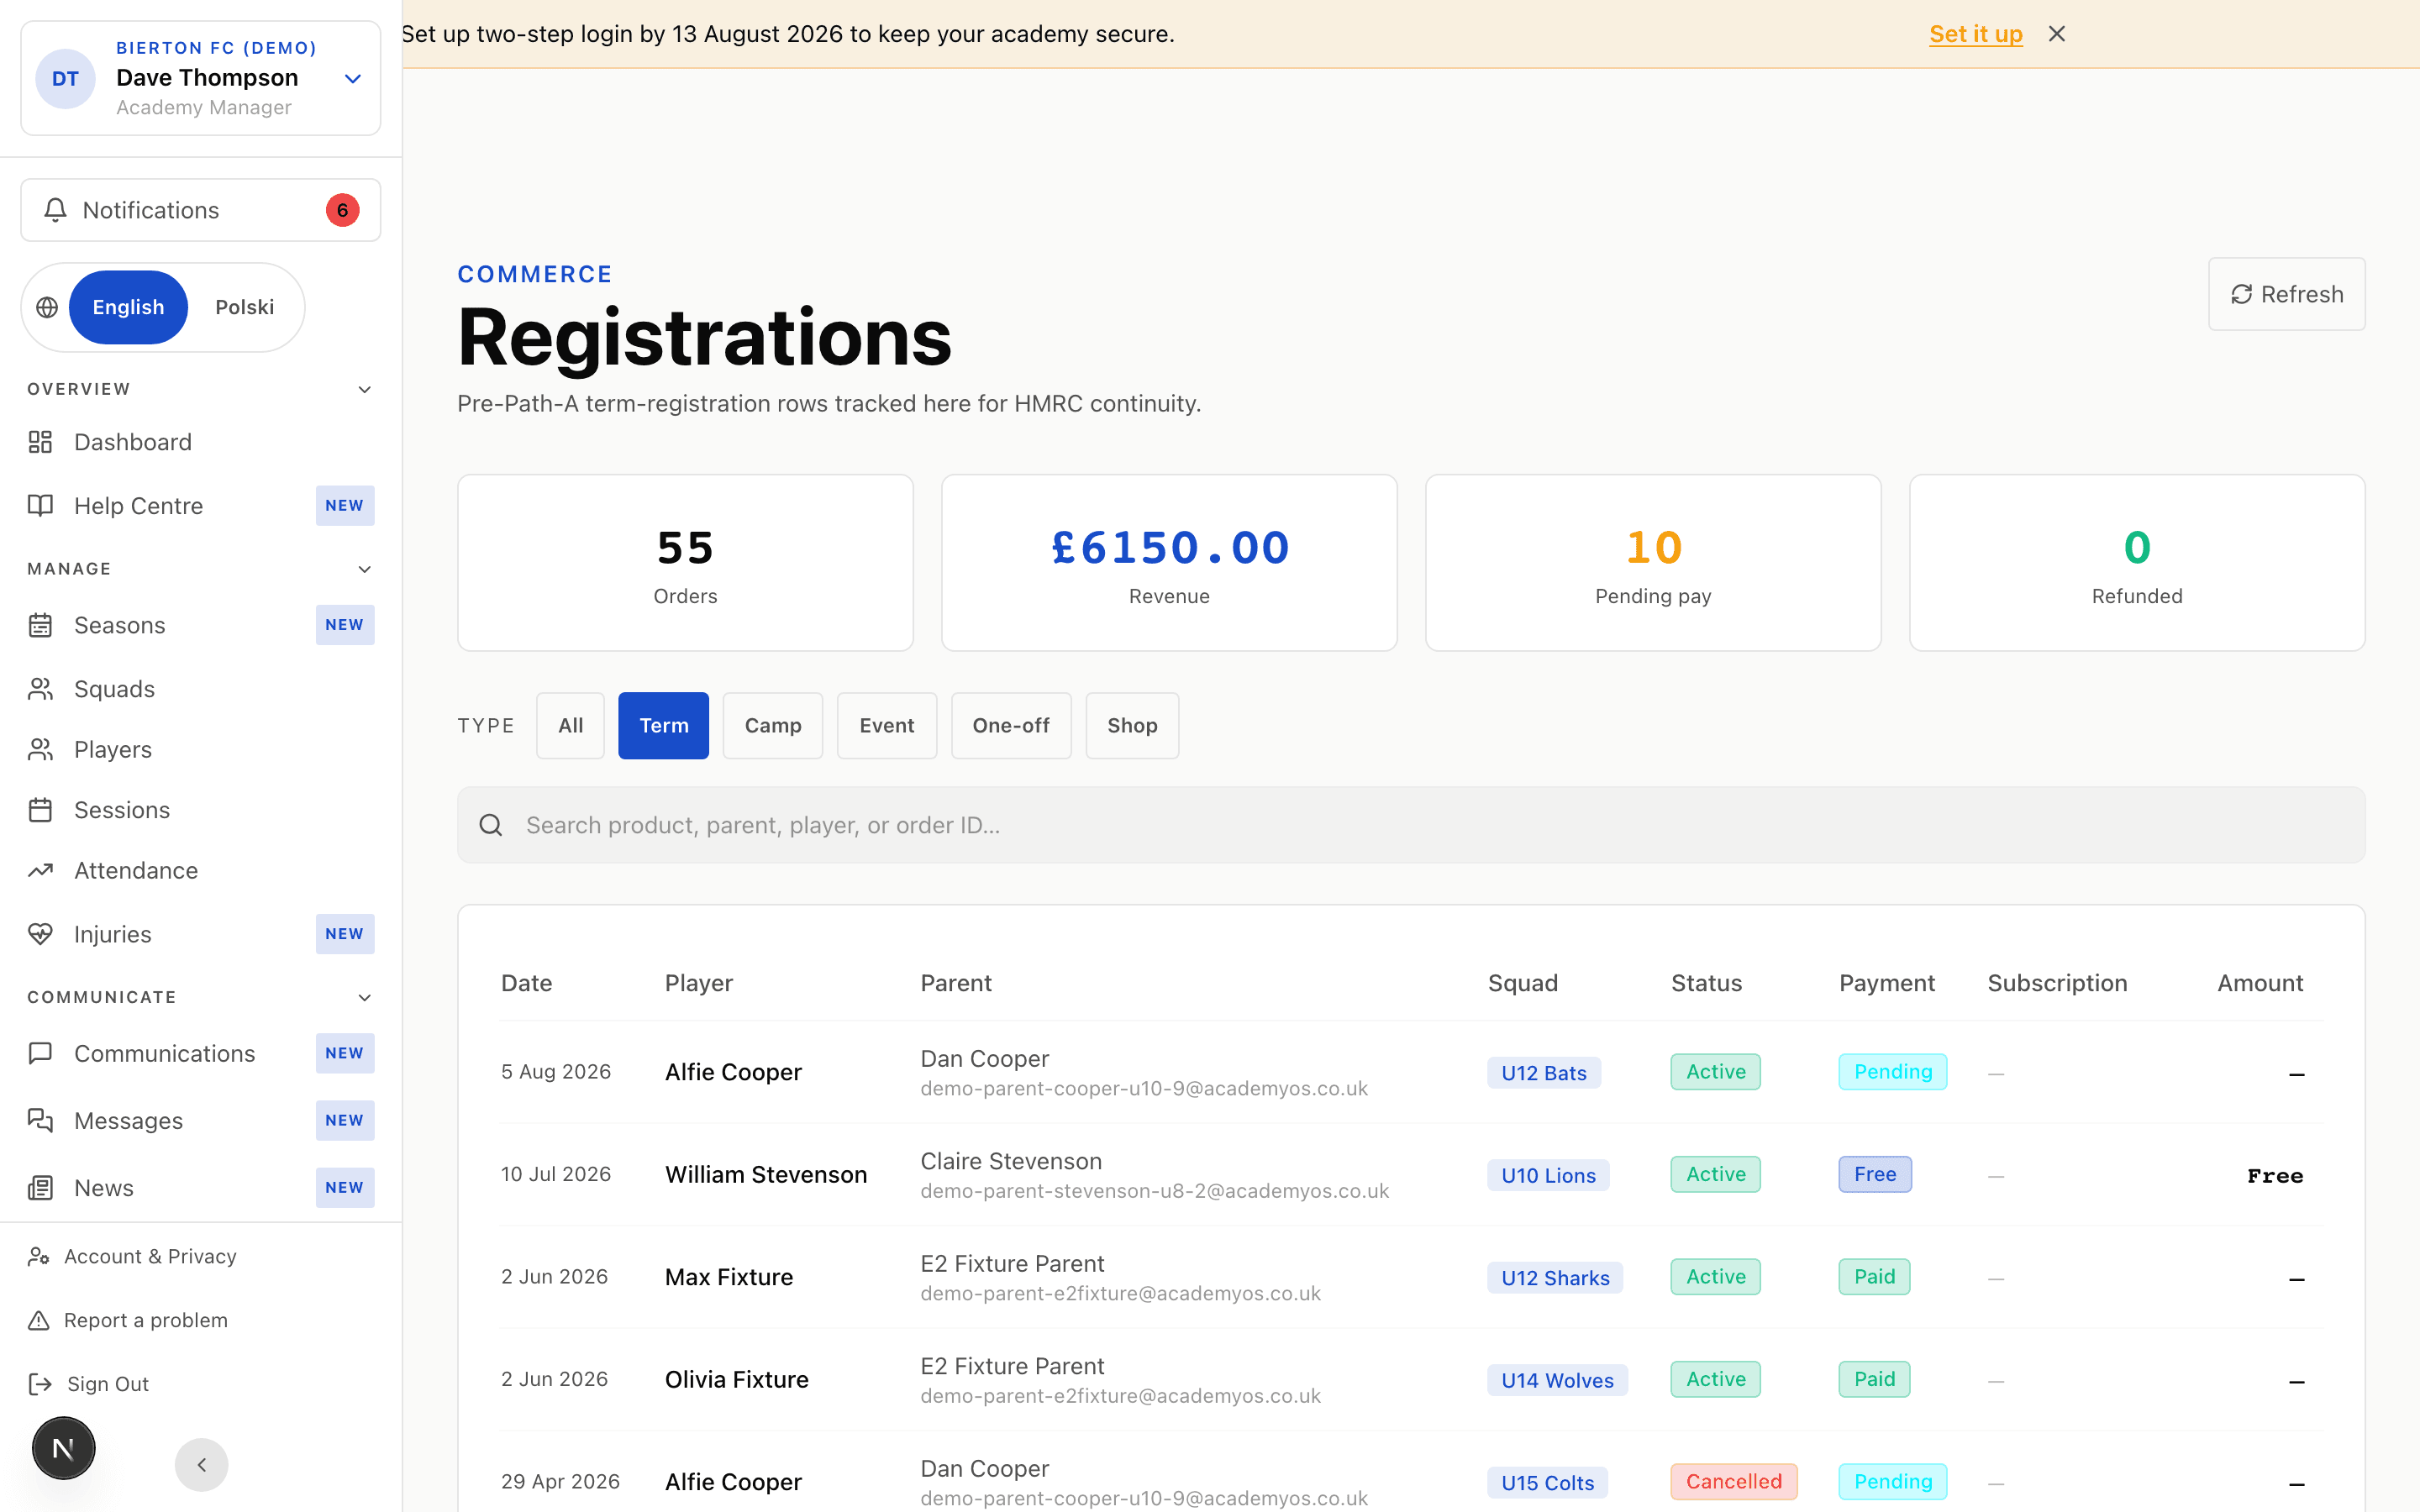Screen dimensions: 2420x1512
Task: Dismiss the two-step login banner
Action: point(2056,34)
